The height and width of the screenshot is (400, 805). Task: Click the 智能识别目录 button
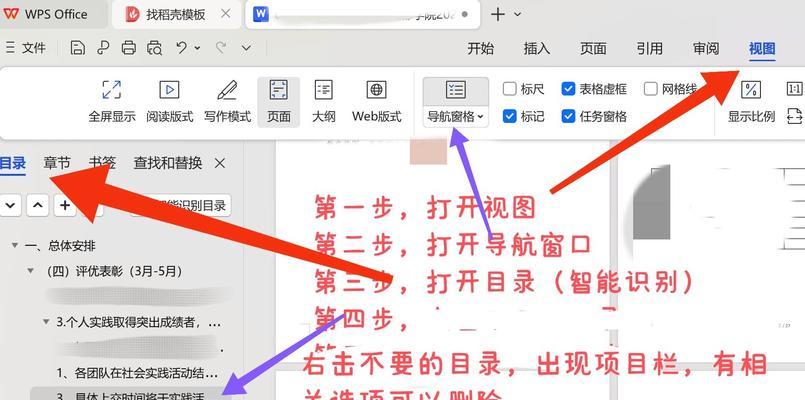point(181,205)
